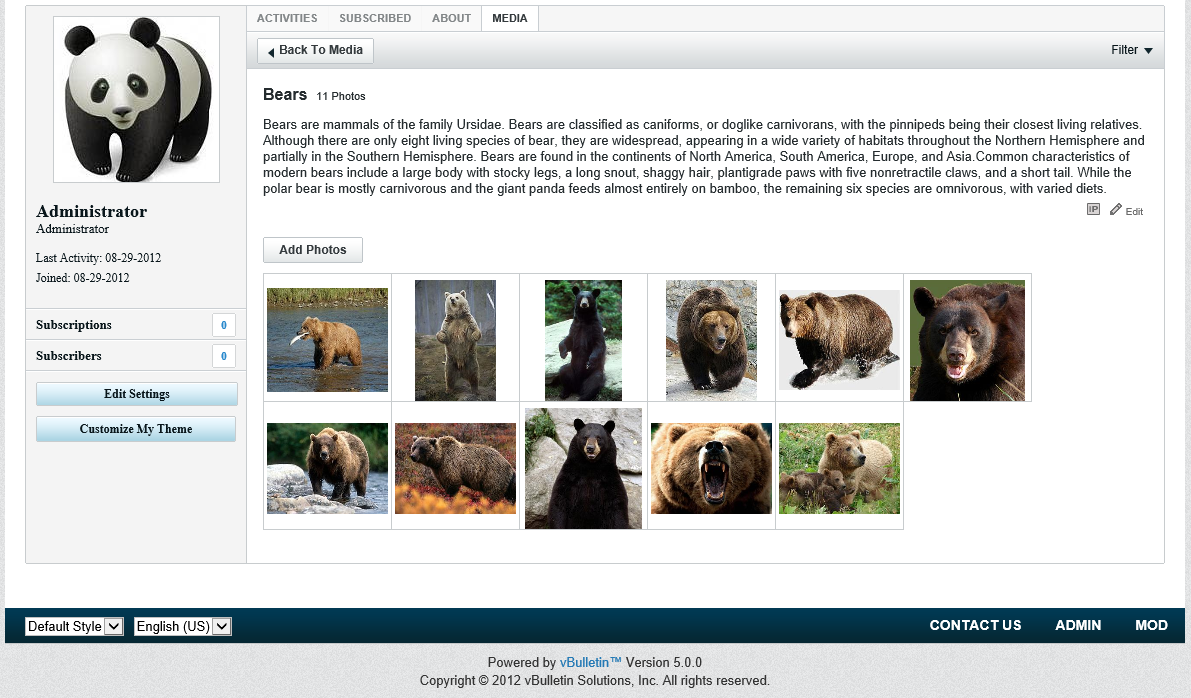Click the Edit Settings button

(x=137, y=394)
